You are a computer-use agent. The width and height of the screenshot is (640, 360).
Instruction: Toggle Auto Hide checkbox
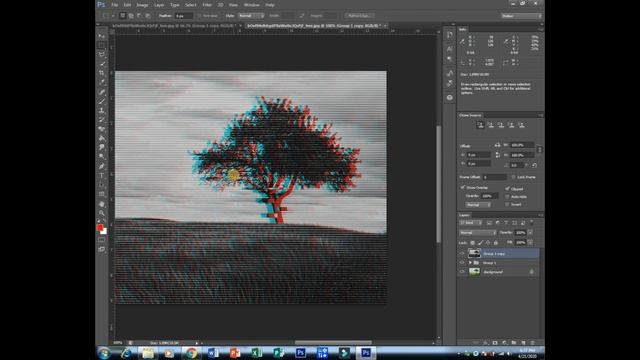[x=507, y=196]
